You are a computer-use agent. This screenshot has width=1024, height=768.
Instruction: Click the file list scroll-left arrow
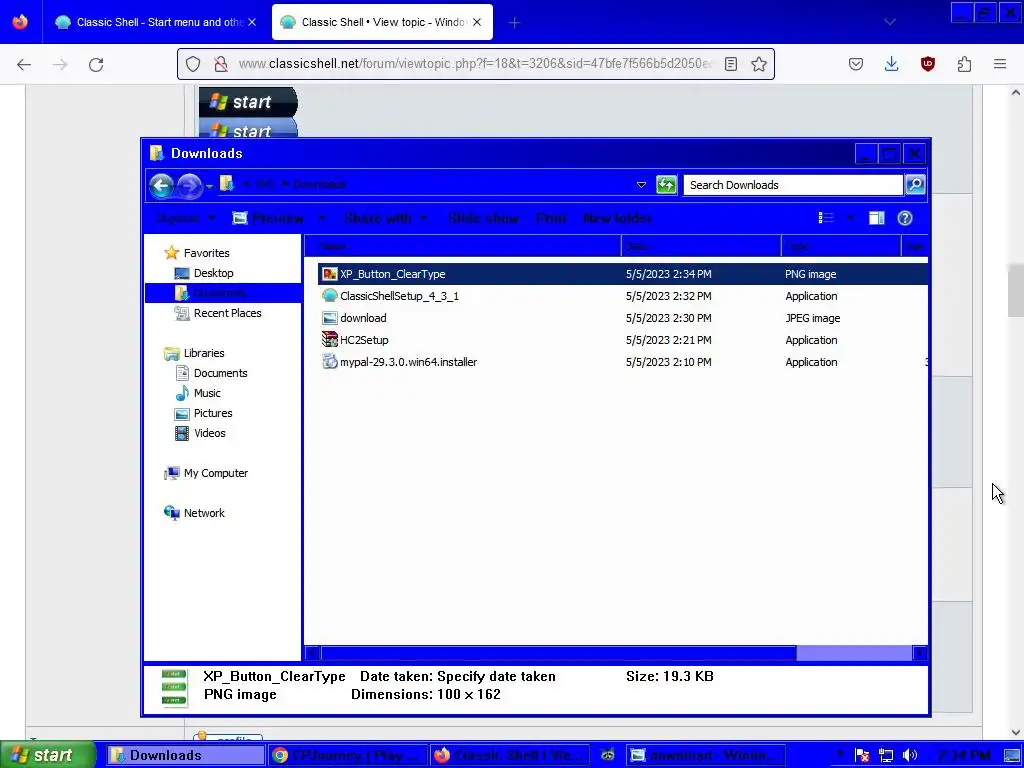click(x=312, y=652)
